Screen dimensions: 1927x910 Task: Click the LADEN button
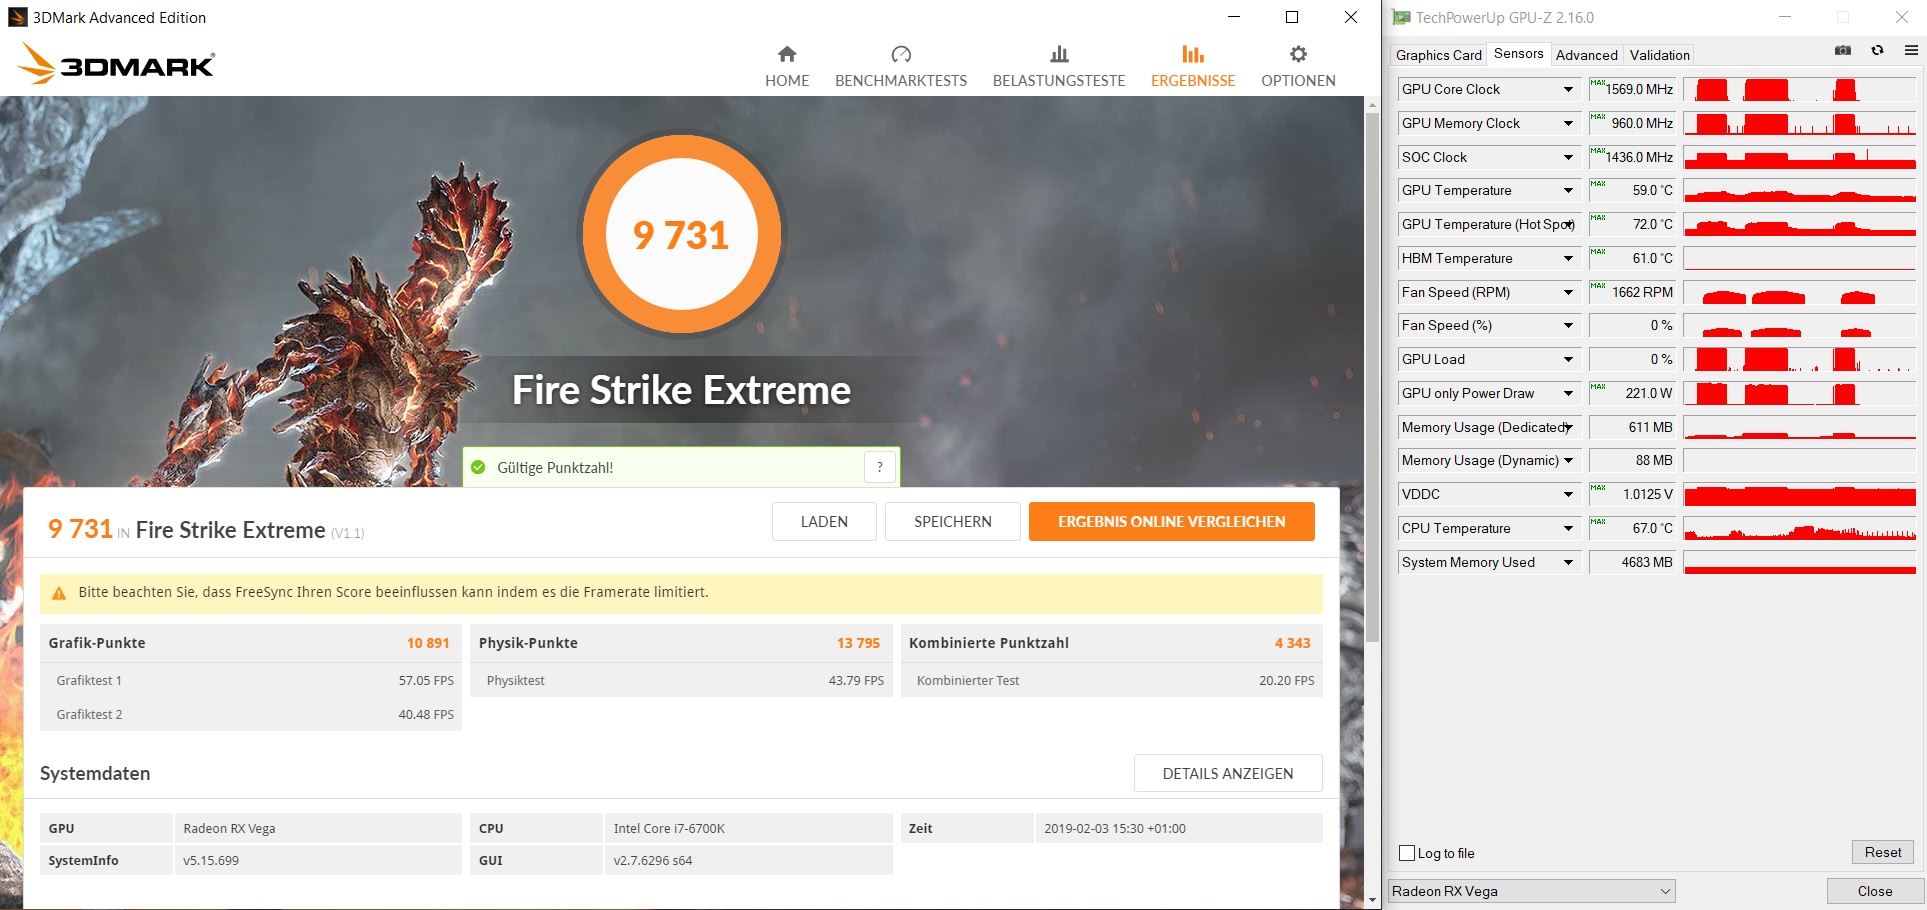(x=824, y=521)
